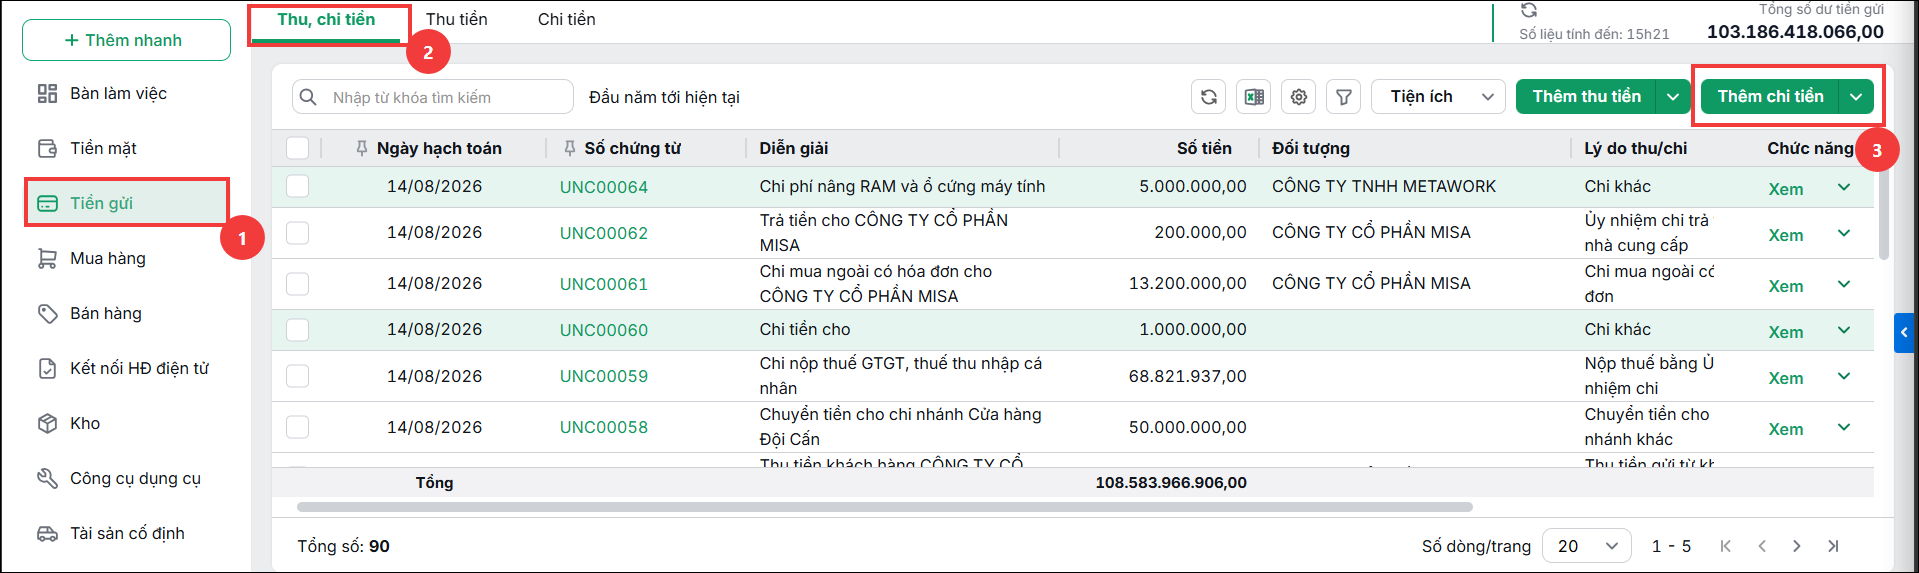
Task: Open Công cụ dụng cụ module
Action: pyautogui.click(x=119, y=478)
